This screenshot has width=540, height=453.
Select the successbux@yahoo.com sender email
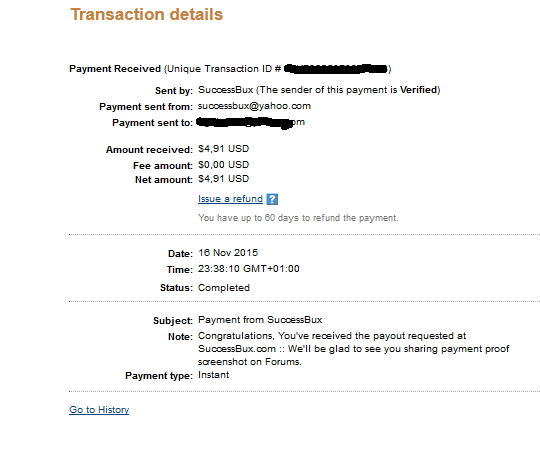pos(255,106)
